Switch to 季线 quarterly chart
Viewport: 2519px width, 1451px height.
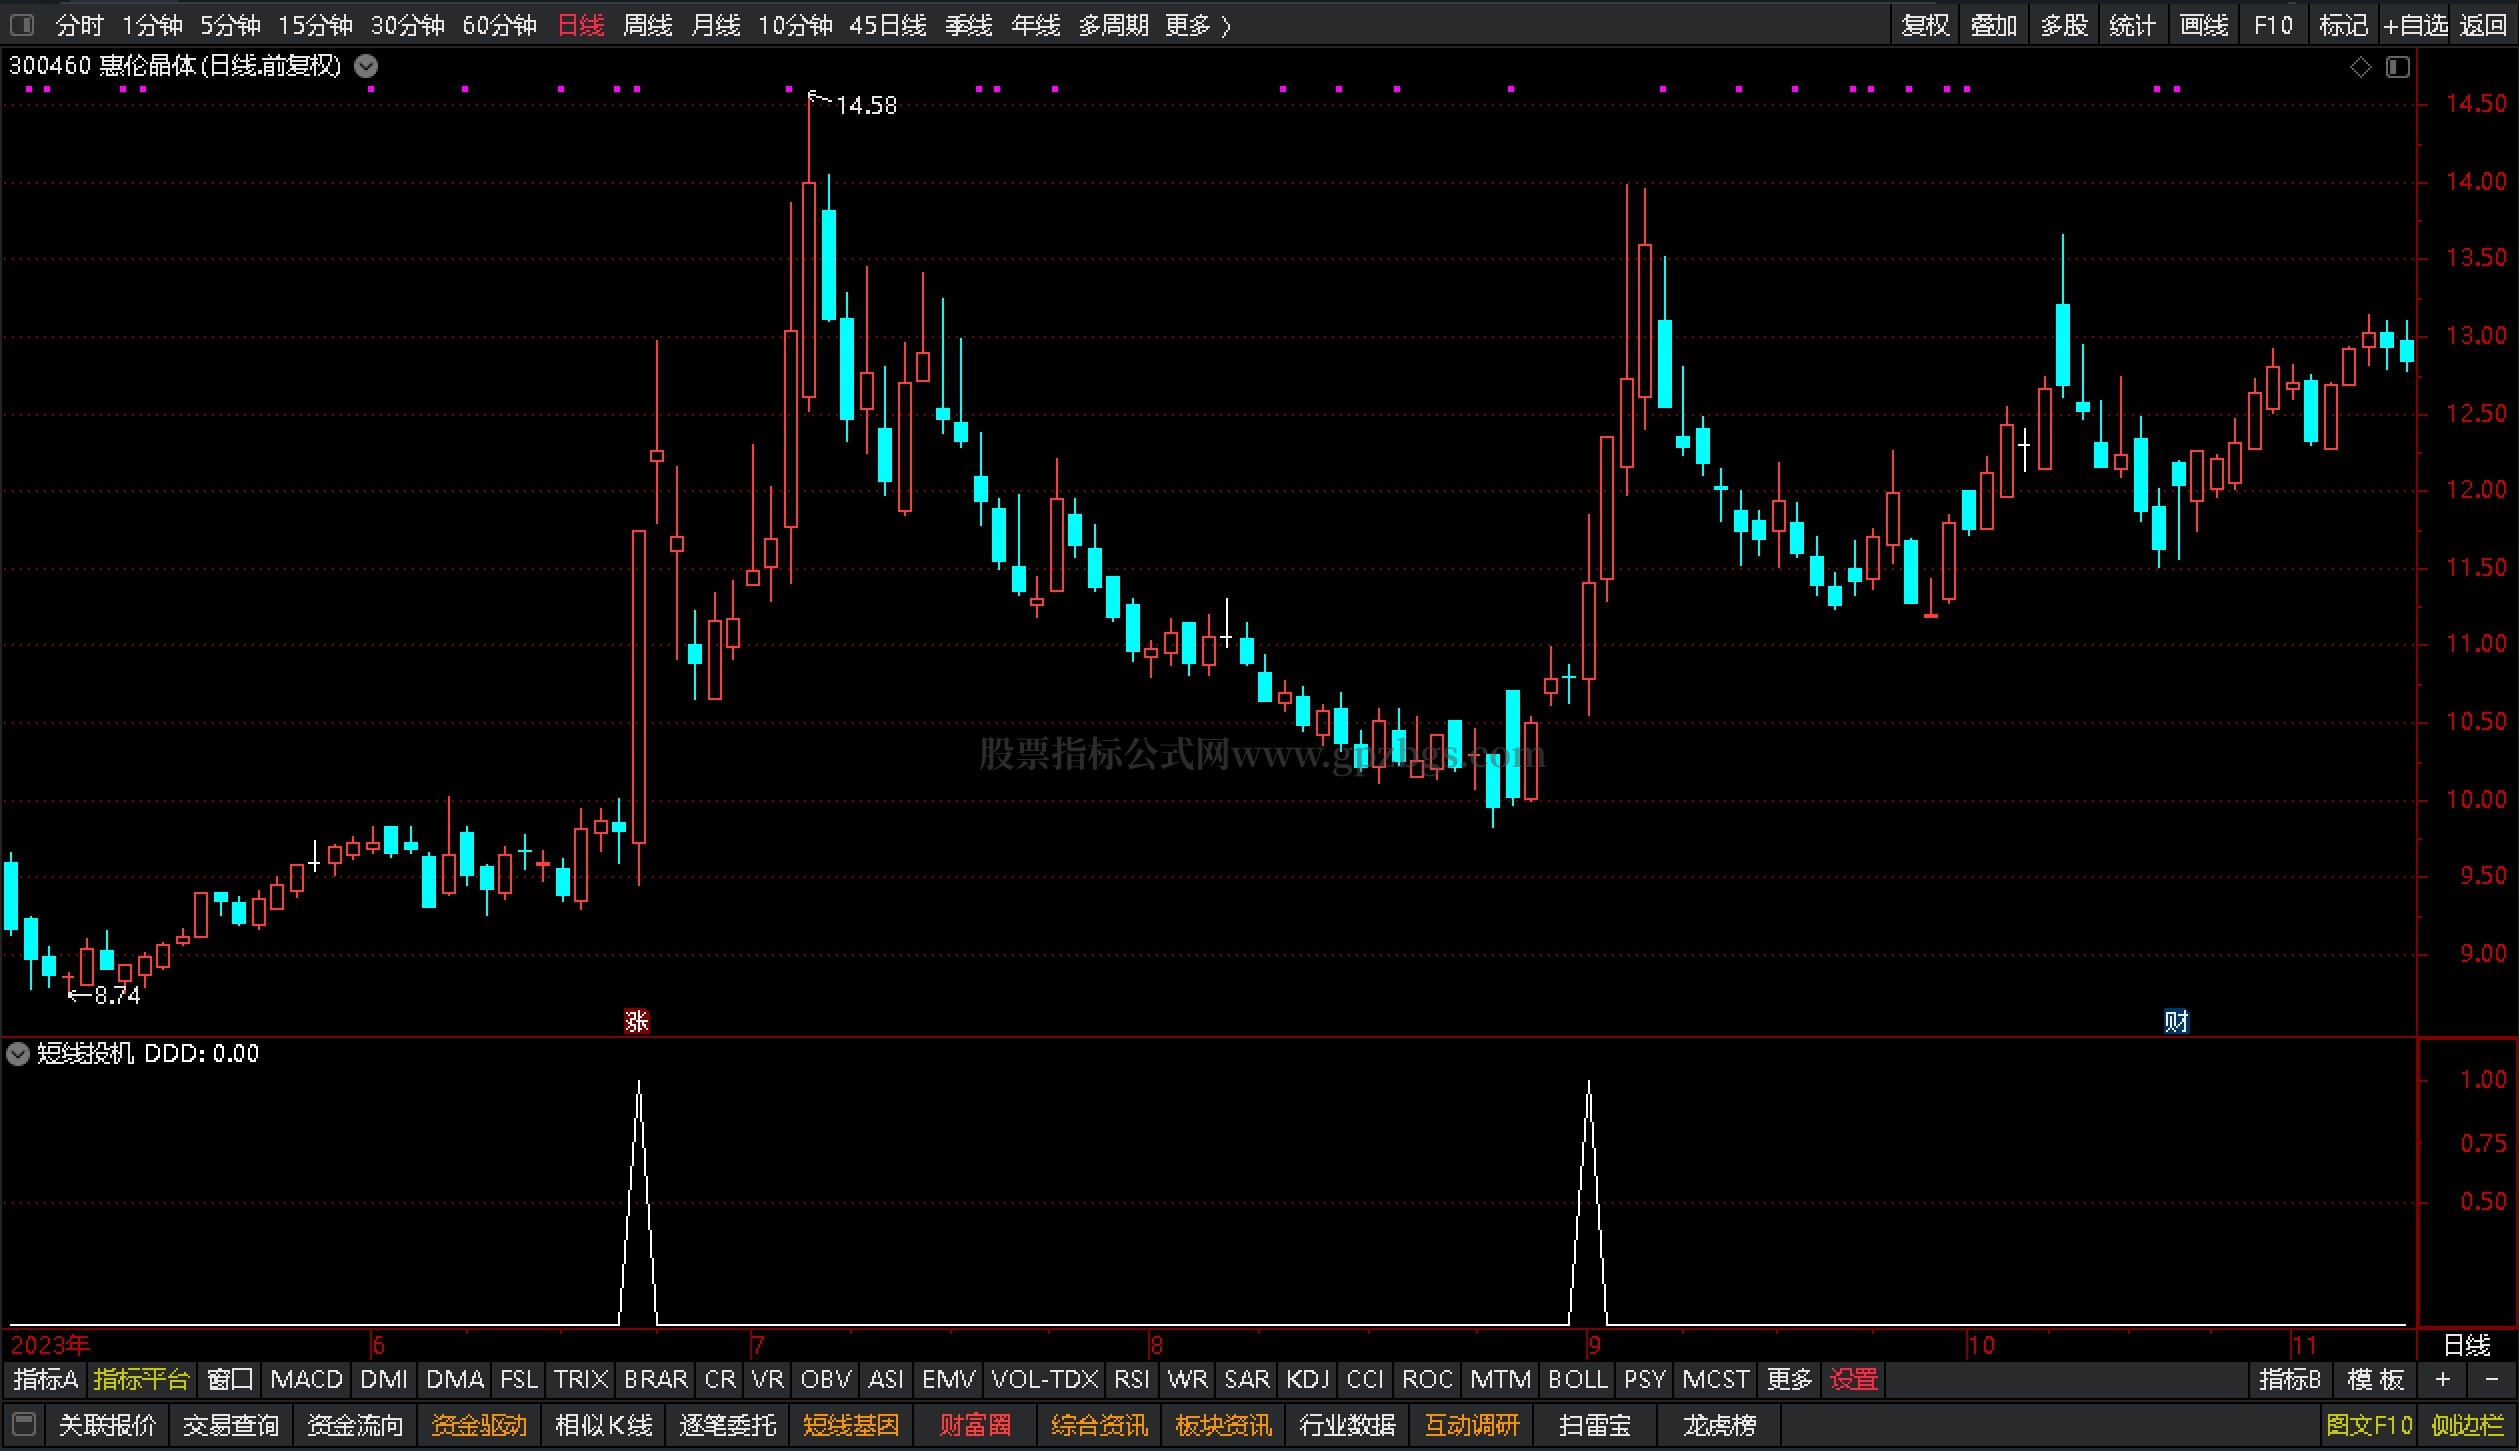(969, 25)
